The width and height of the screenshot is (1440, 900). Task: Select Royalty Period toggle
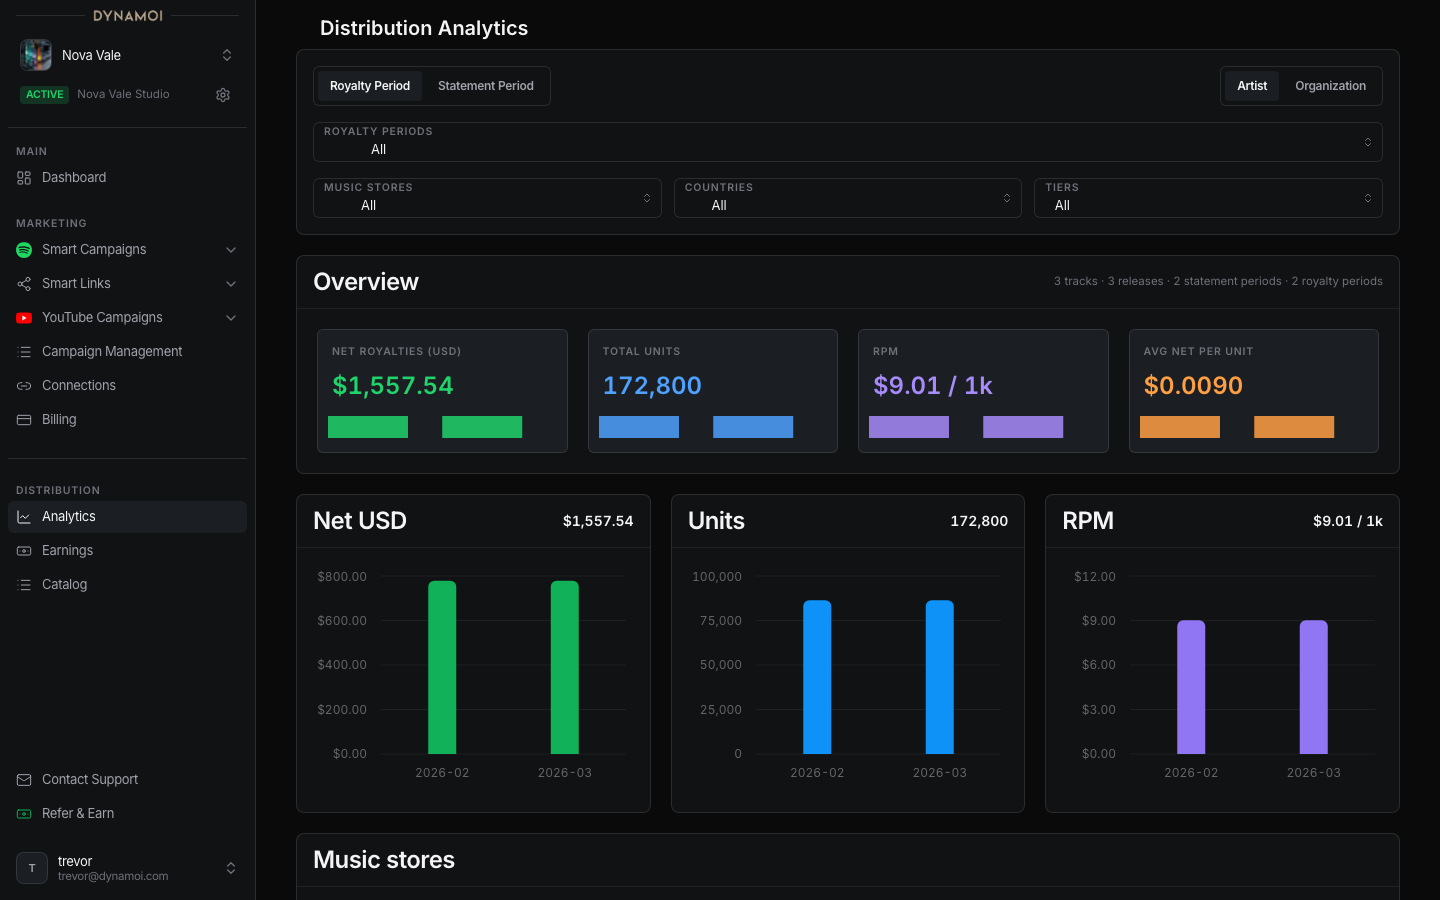click(370, 86)
